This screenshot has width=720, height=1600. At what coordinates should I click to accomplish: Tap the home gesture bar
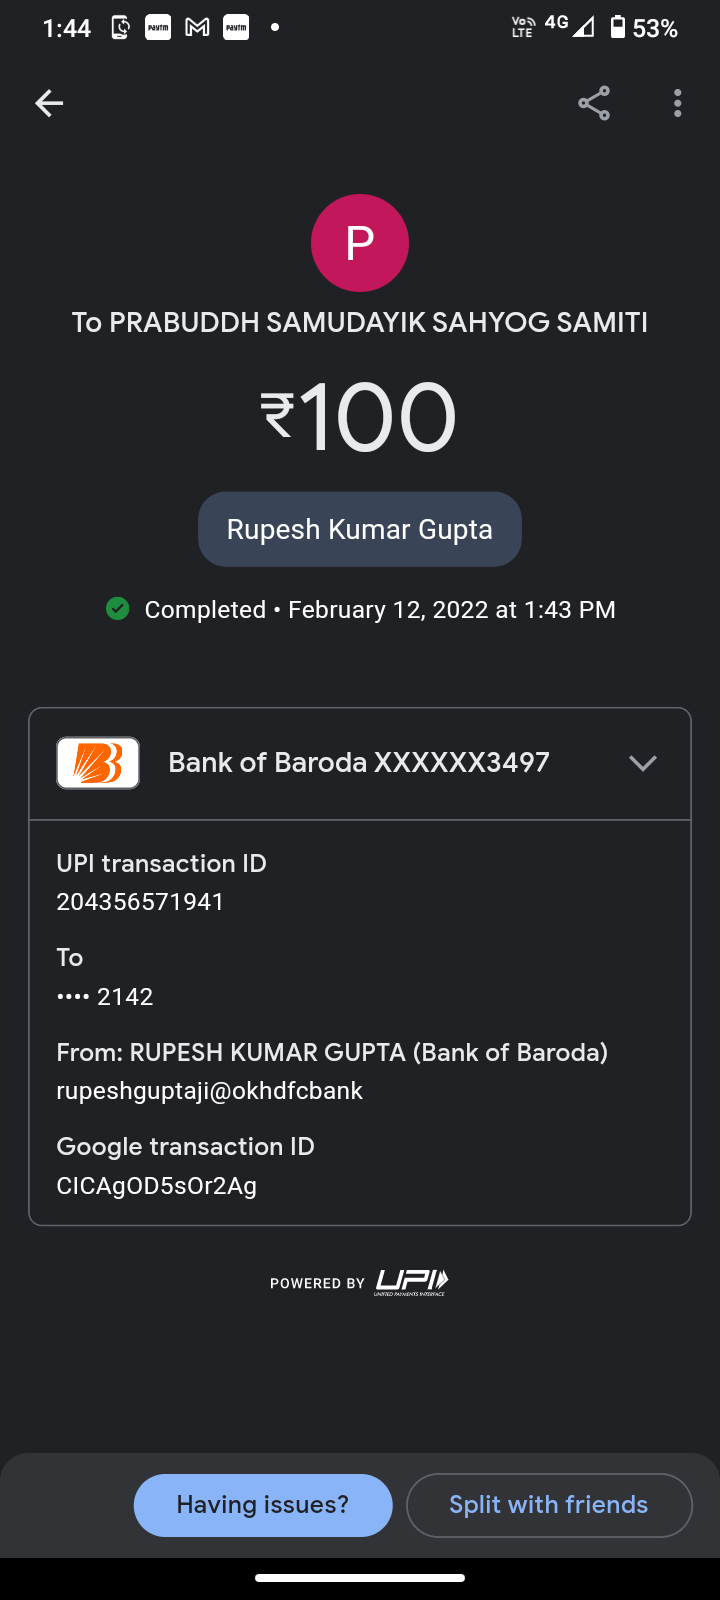pyautogui.click(x=360, y=1578)
